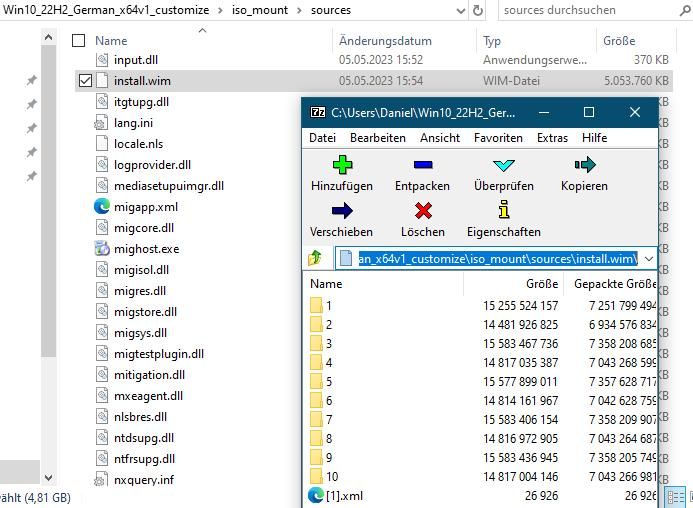This screenshot has width=693, height=508.
Task: Click the Verschieben blue arrow icon
Action: tap(342, 211)
